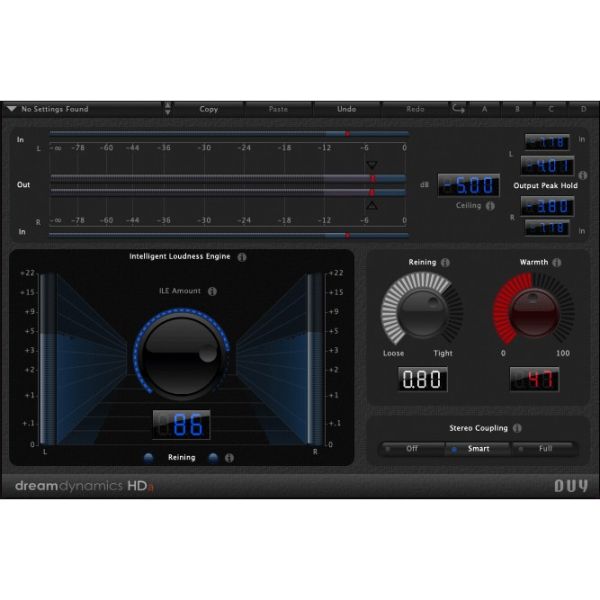Click the red Warmth knob
The width and height of the screenshot is (600, 600).
coord(535,314)
